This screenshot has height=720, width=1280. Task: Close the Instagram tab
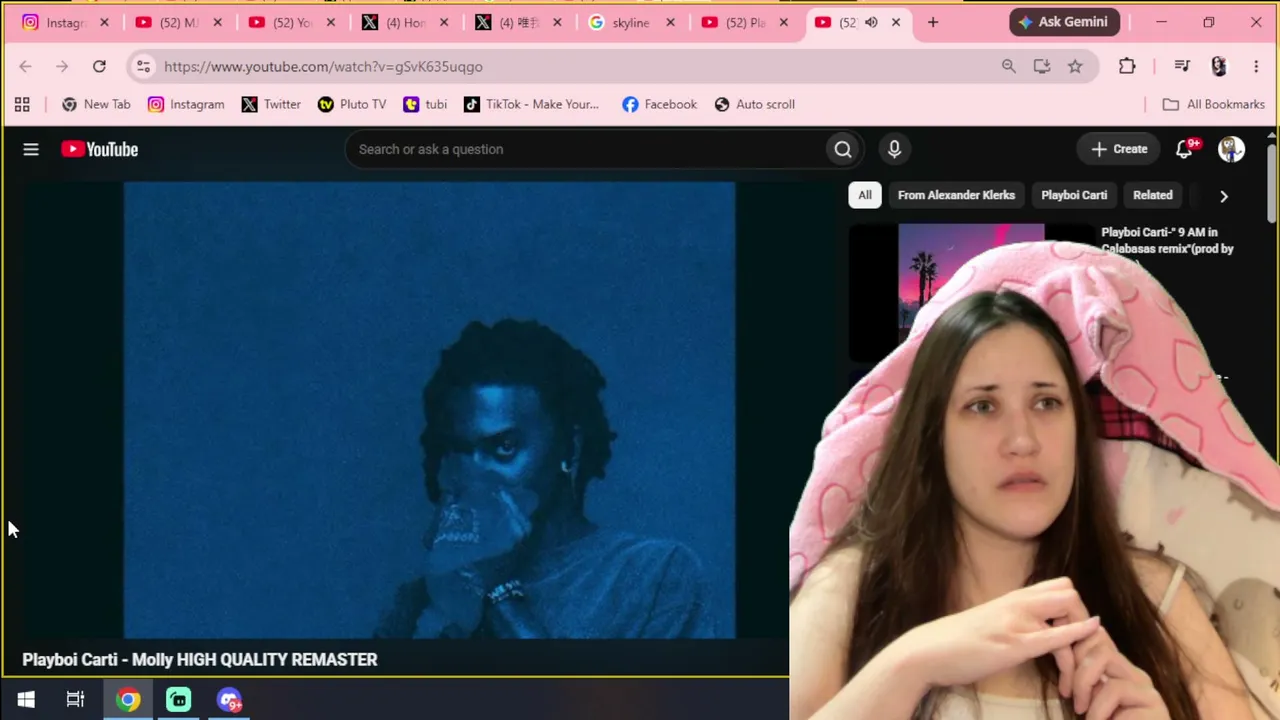(104, 22)
